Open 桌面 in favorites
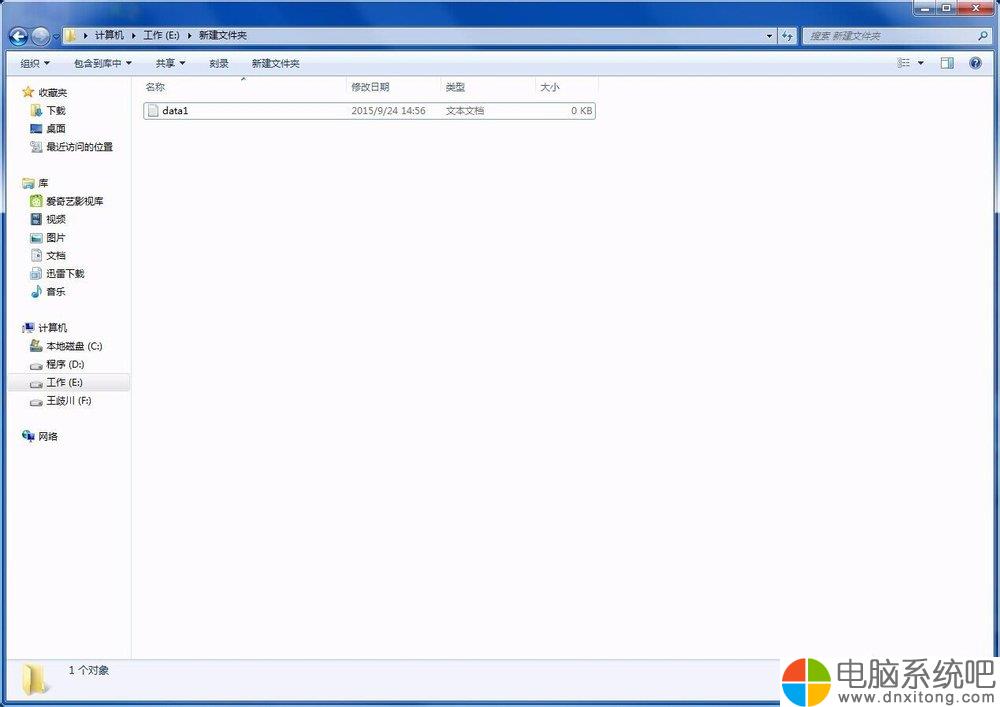The width and height of the screenshot is (1000, 707). (x=55, y=129)
